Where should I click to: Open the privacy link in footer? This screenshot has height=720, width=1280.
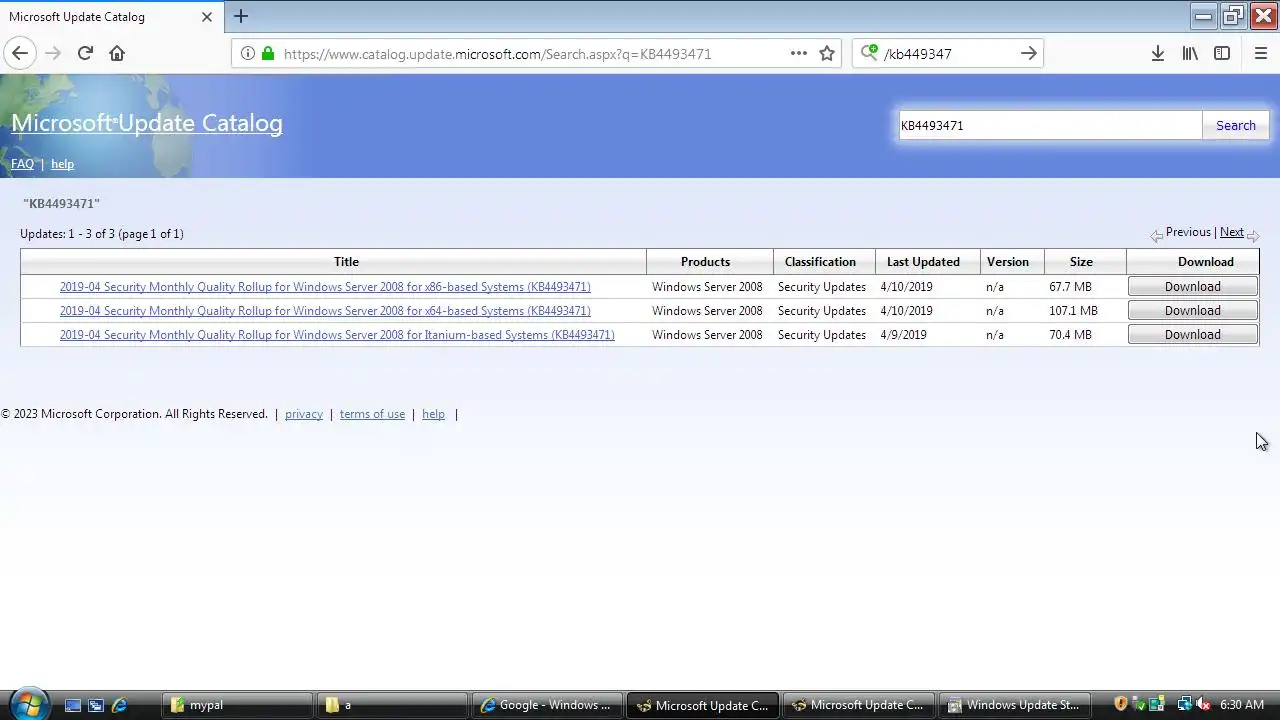tap(304, 414)
